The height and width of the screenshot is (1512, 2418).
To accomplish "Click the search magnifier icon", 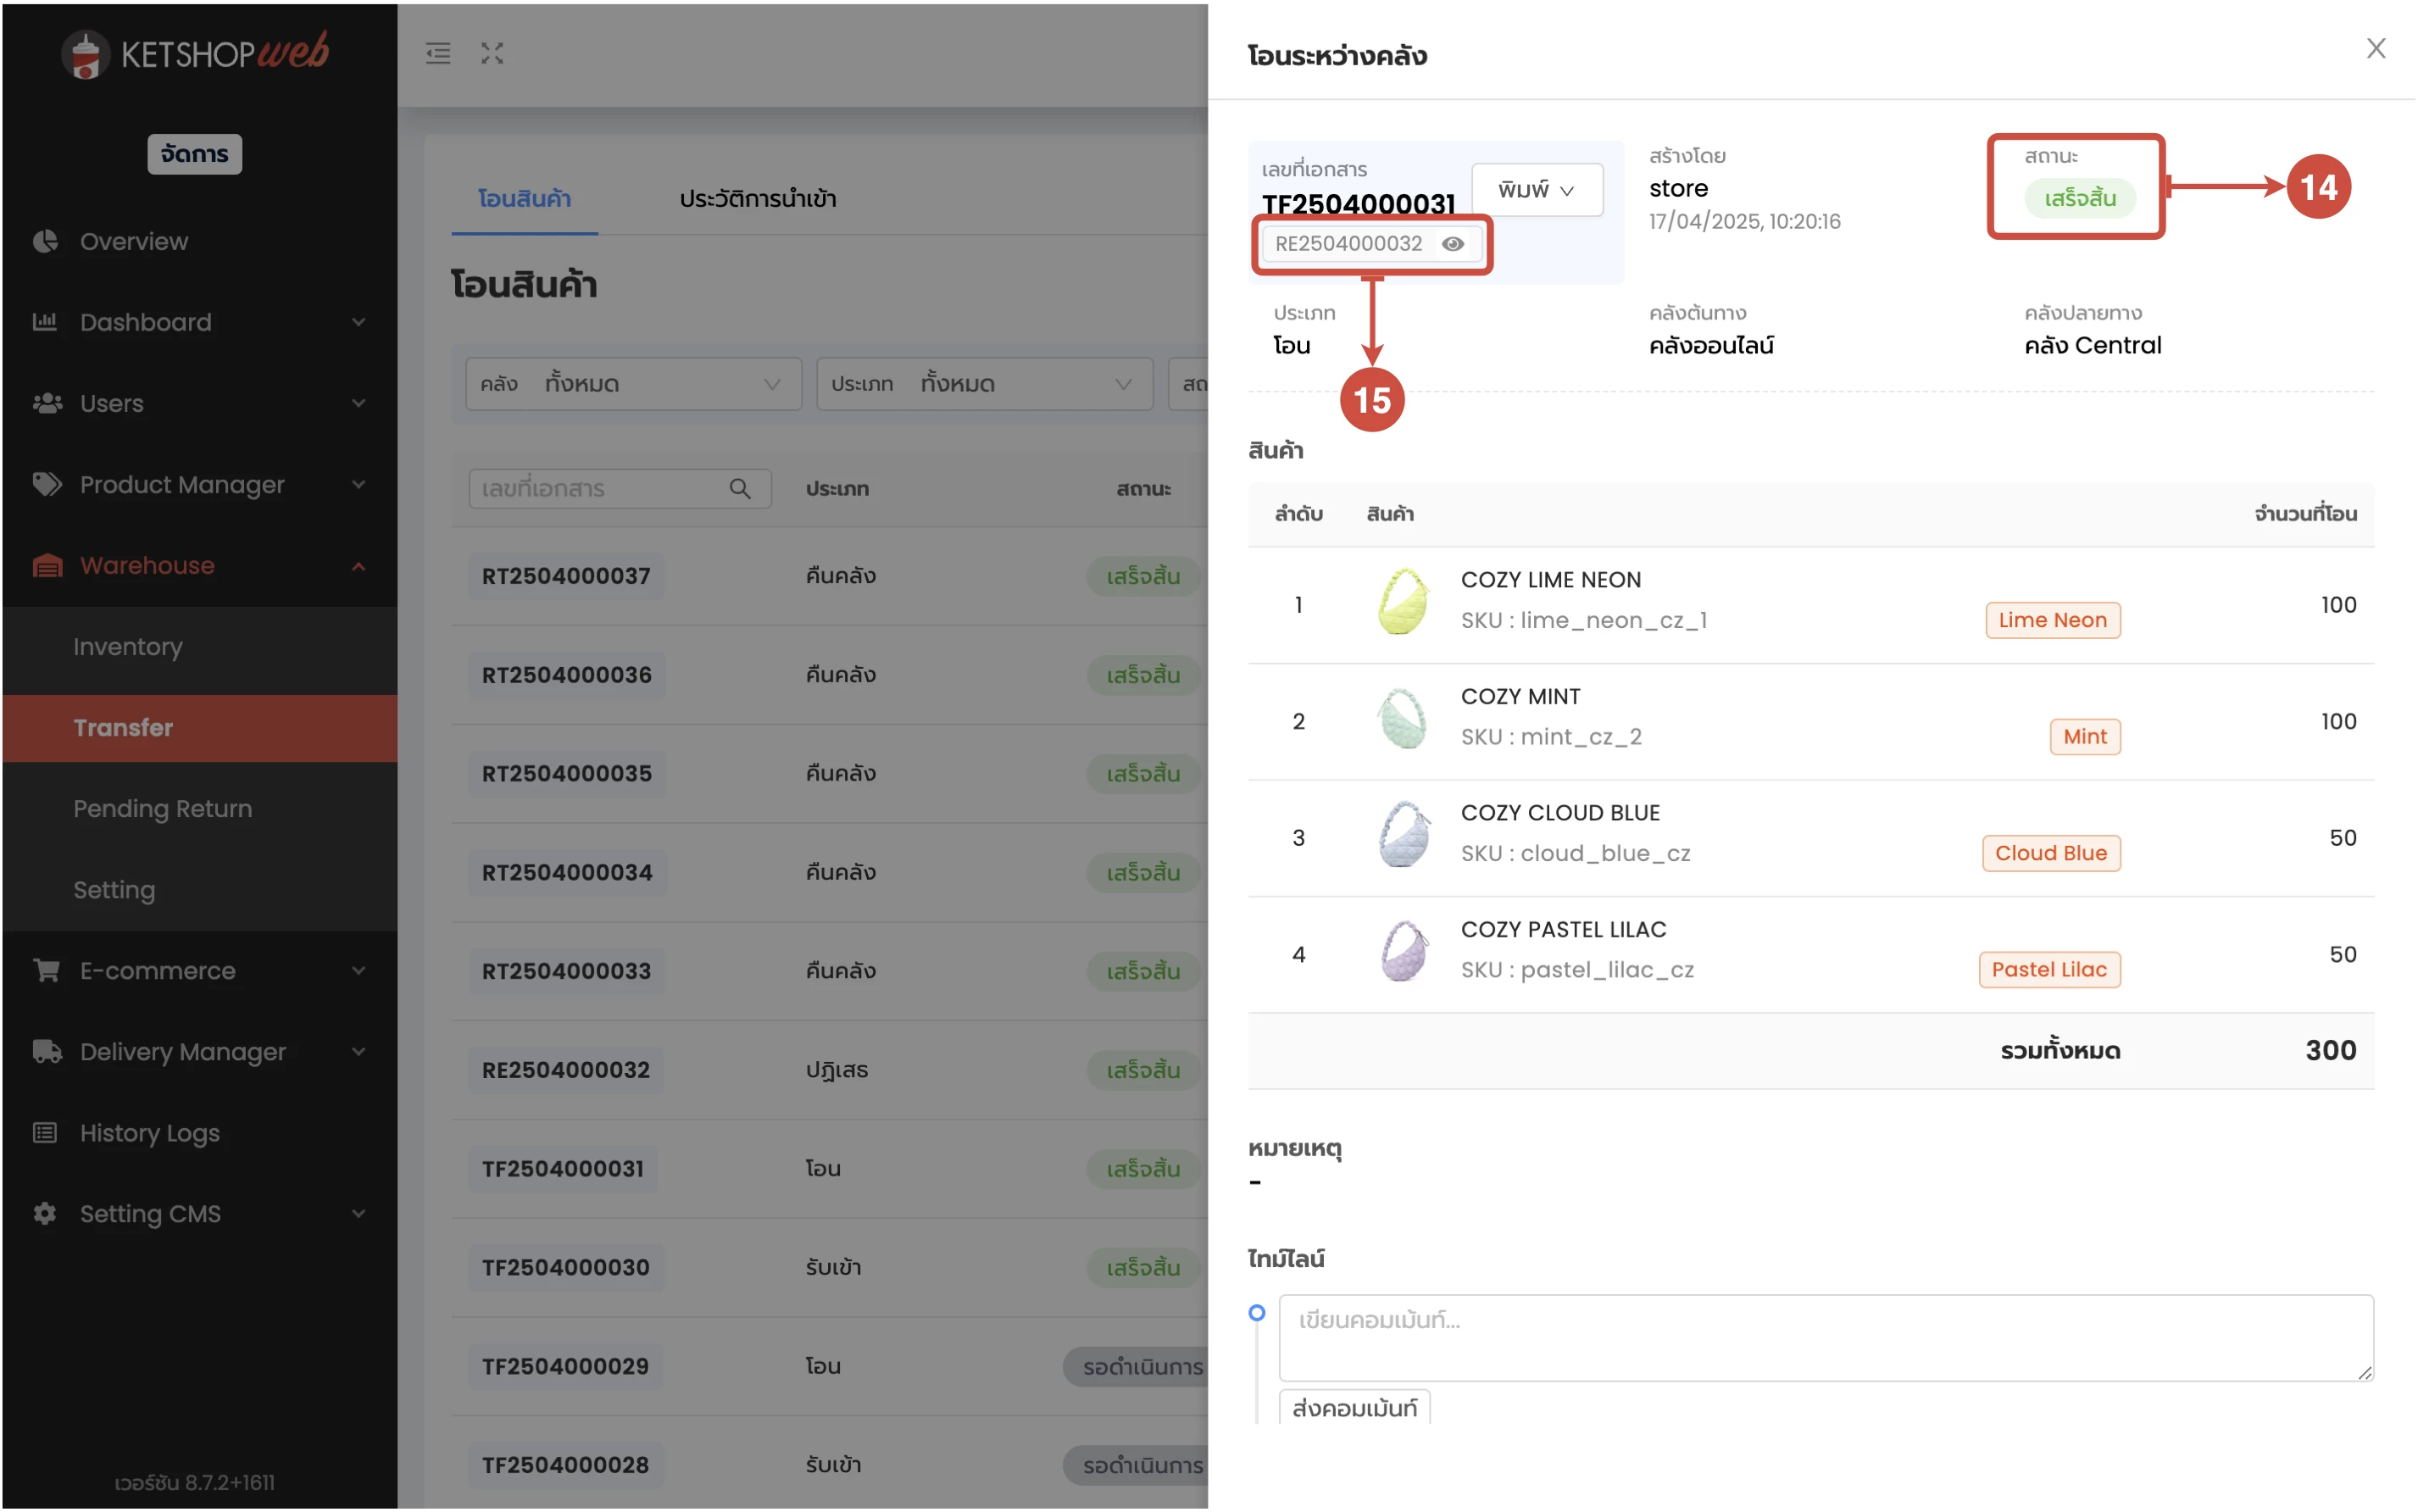I will click(740, 489).
